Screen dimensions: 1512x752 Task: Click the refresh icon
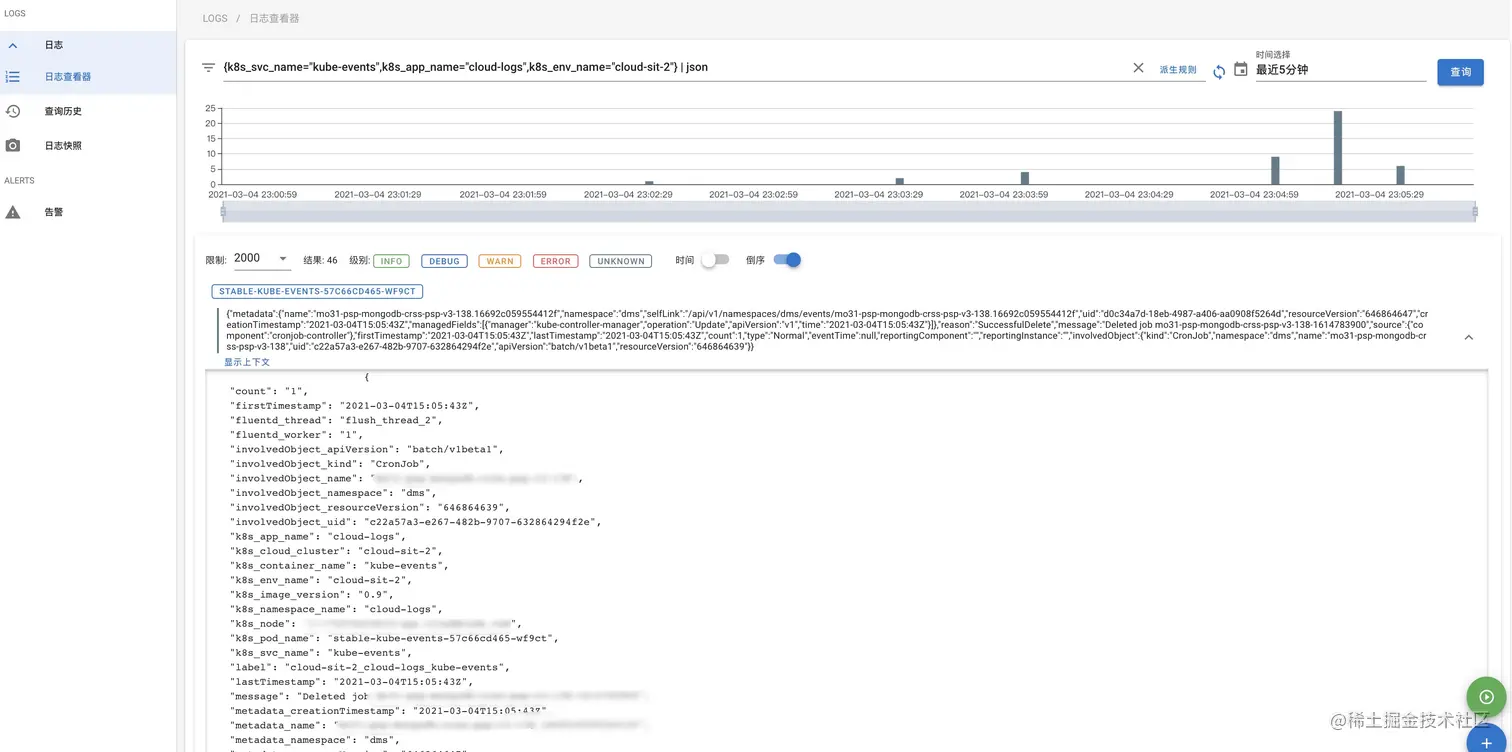pyautogui.click(x=1219, y=72)
